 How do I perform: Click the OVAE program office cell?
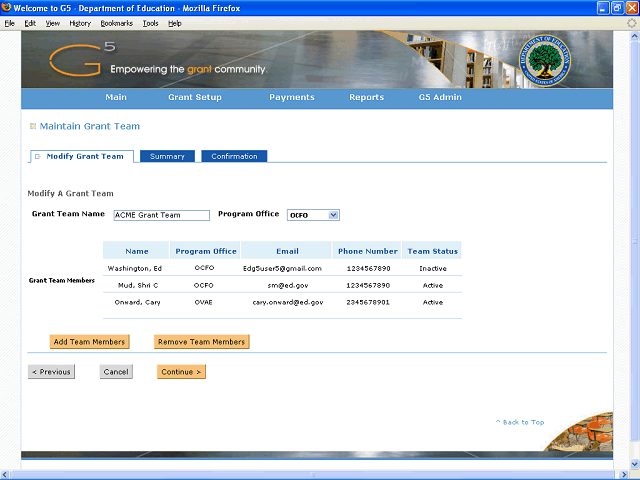[x=204, y=302]
